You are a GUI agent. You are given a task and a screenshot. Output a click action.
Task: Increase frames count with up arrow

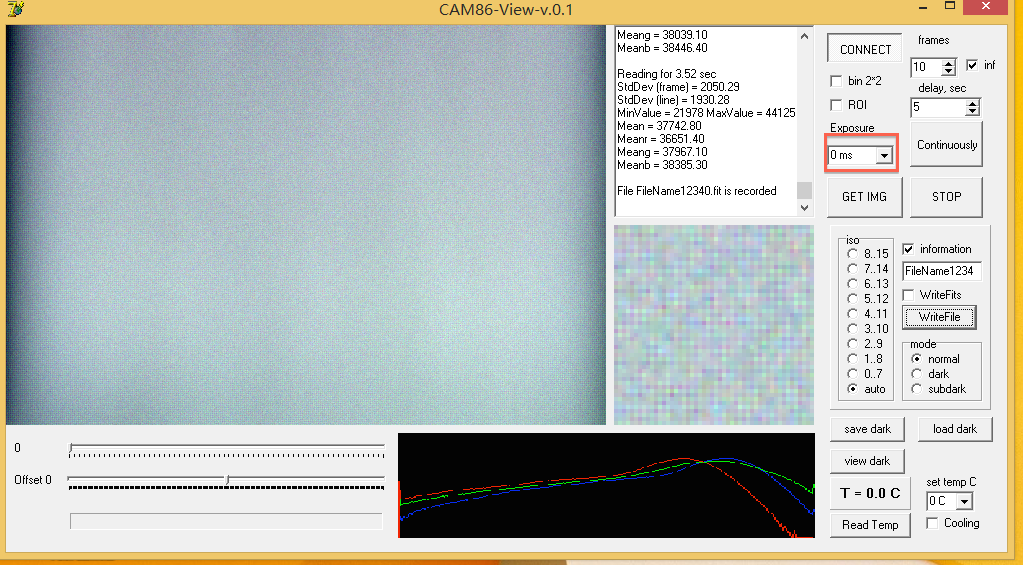pyautogui.click(x=949, y=63)
